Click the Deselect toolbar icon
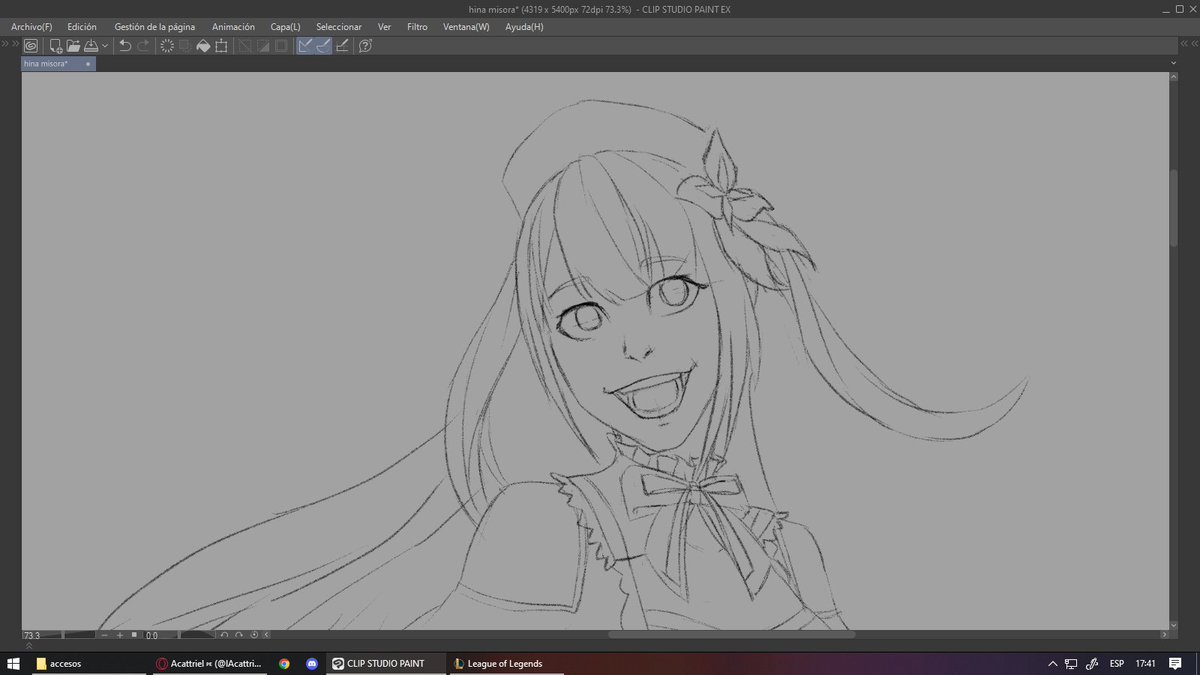The height and width of the screenshot is (675, 1200). pos(245,45)
